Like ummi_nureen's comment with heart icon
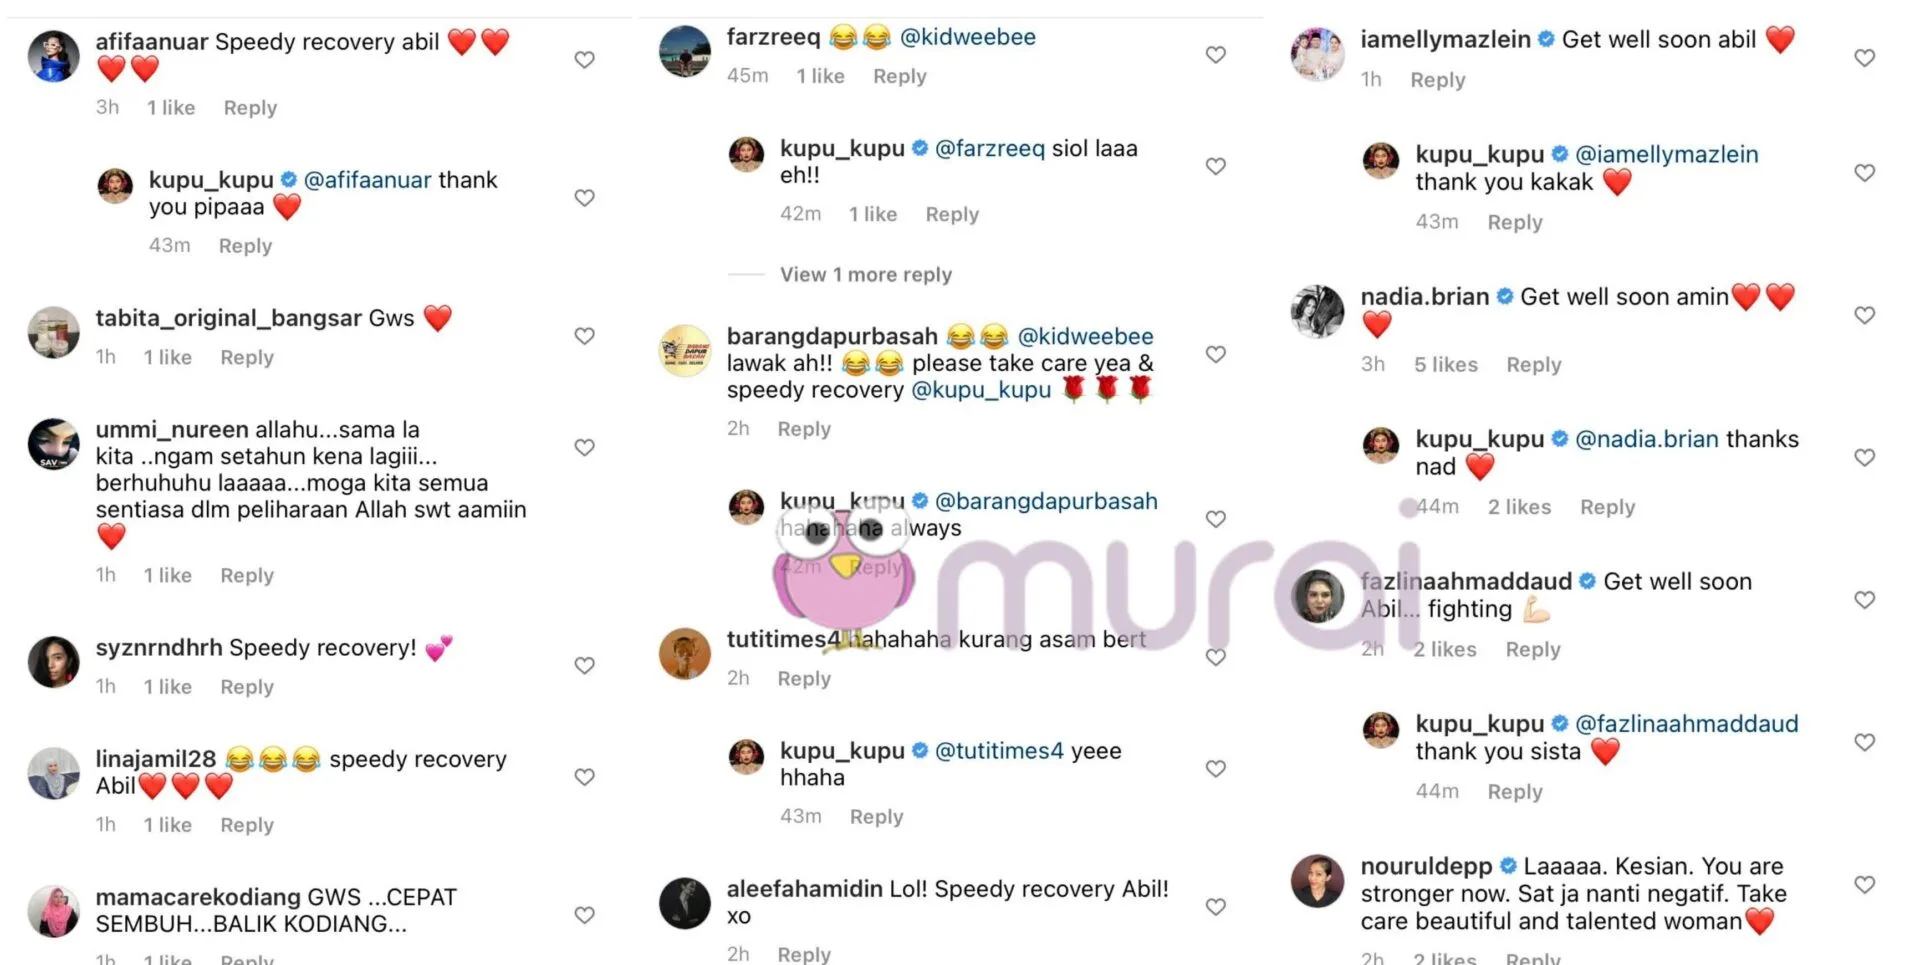The image size is (1920, 965). coord(585,447)
